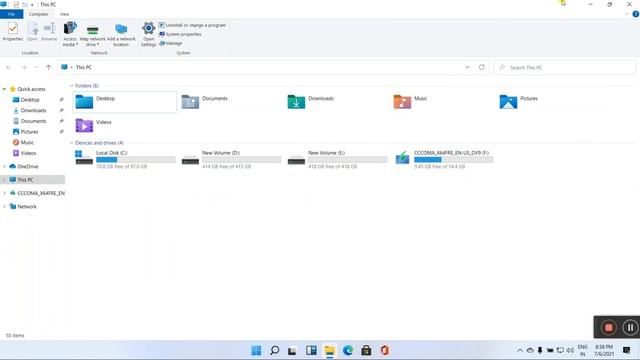This screenshot has width=640, height=360.
Task: Open taskbar Search icon
Action: 275,350
